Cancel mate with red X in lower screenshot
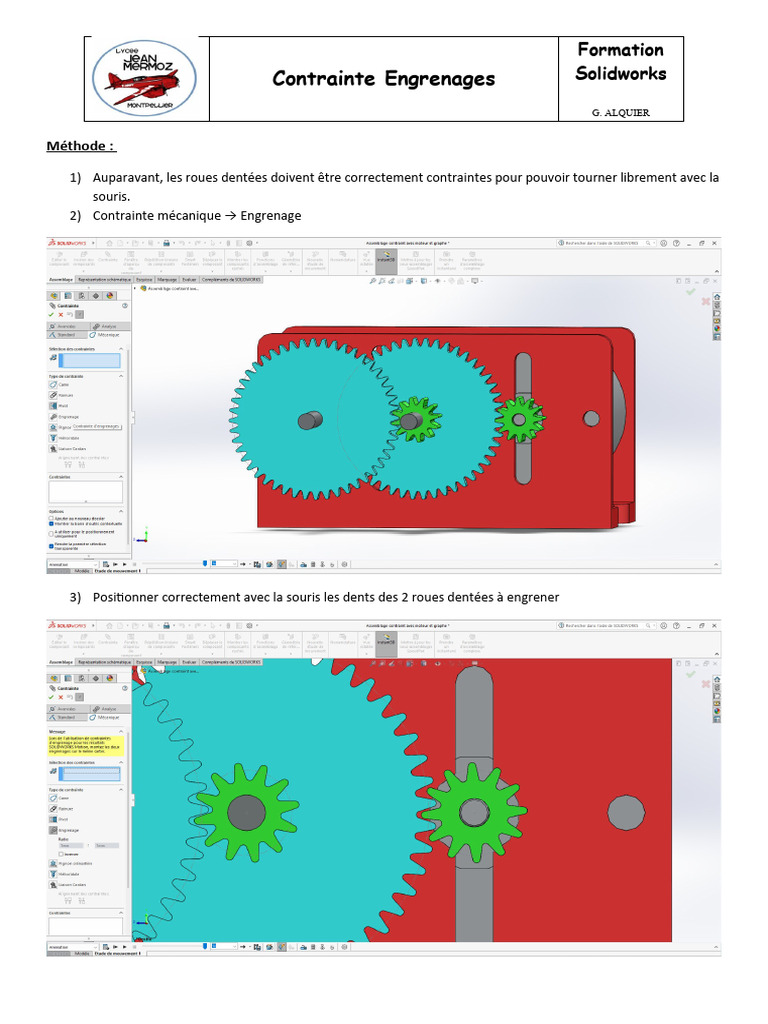The height and width of the screenshot is (1024, 768). tap(61, 697)
